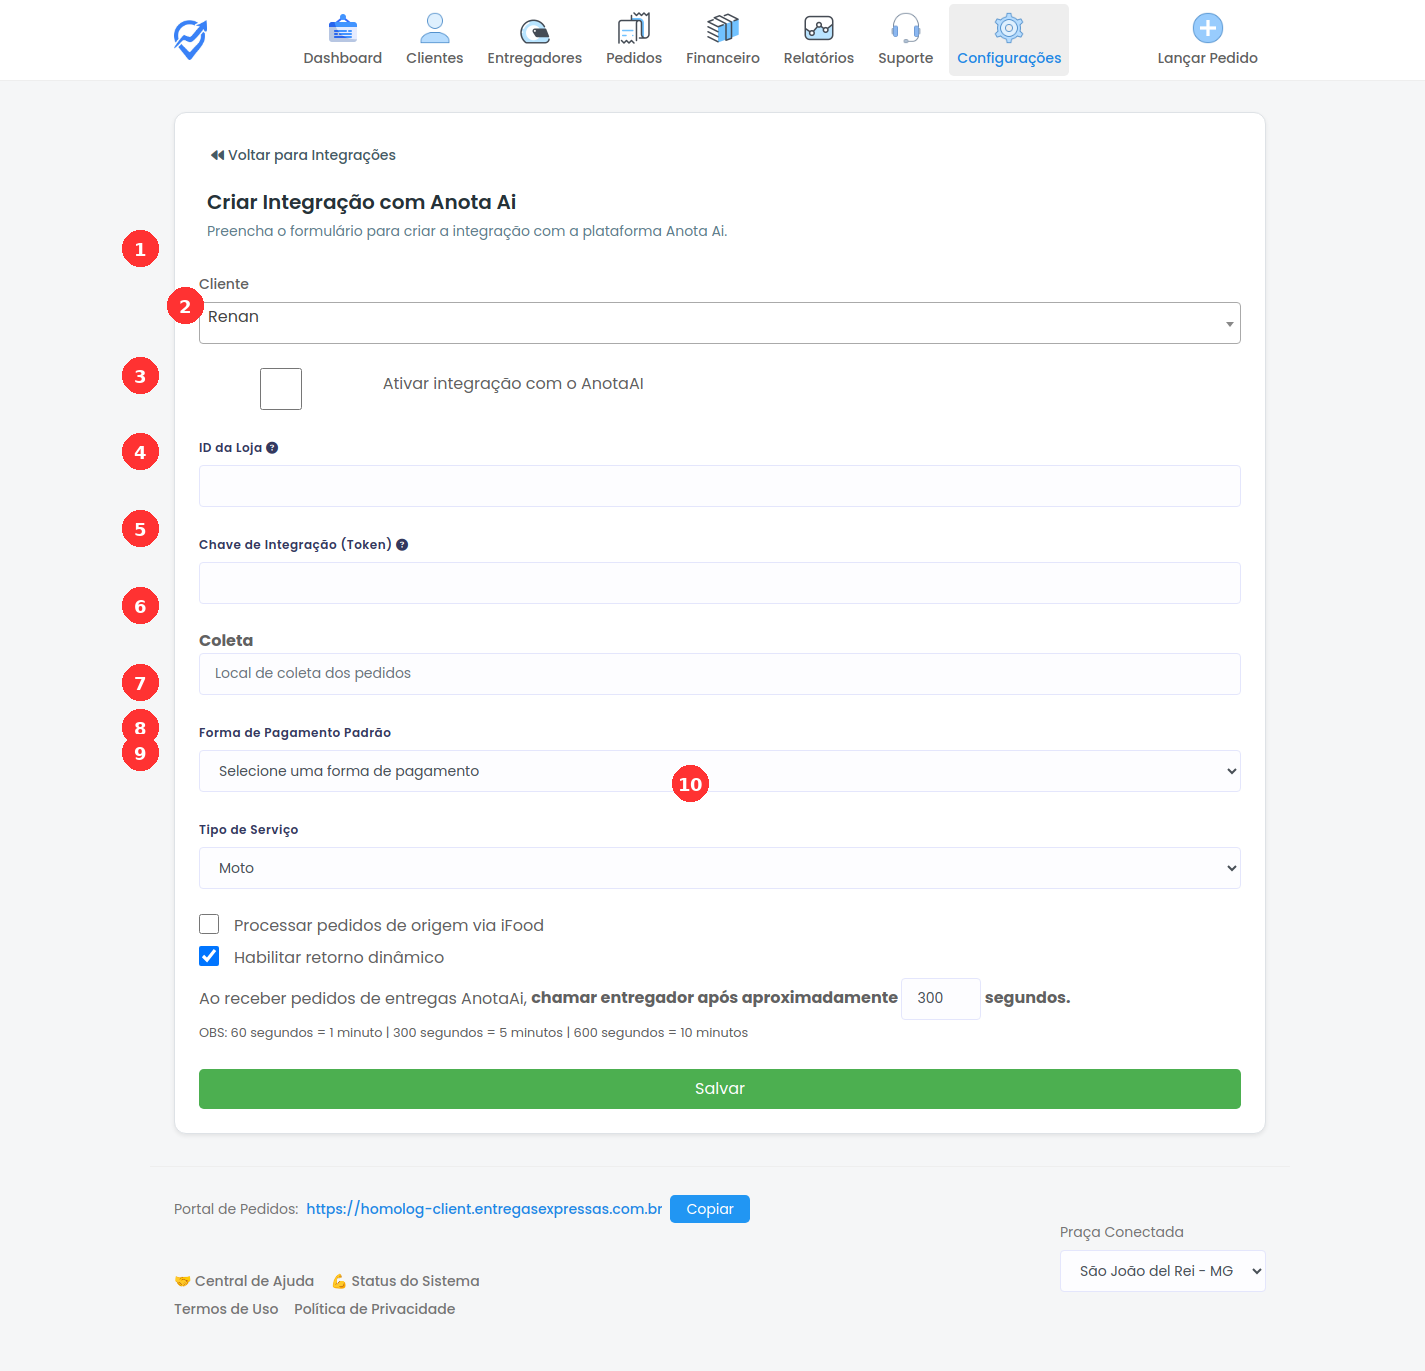The width and height of the screenshot is (1425, 1371).
Task: Enable 'Ativar integração com o AnotaAI'
Action: [280, 388]
